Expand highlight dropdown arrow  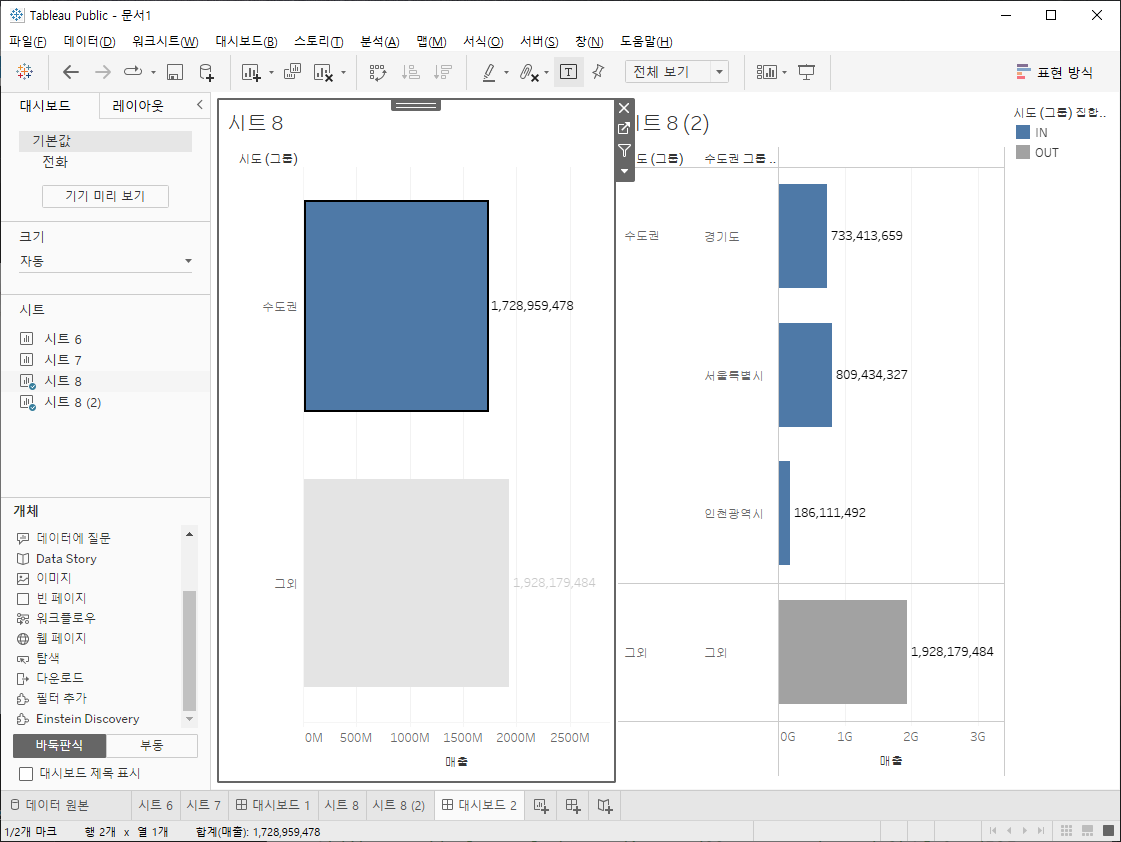pos(506,72)
